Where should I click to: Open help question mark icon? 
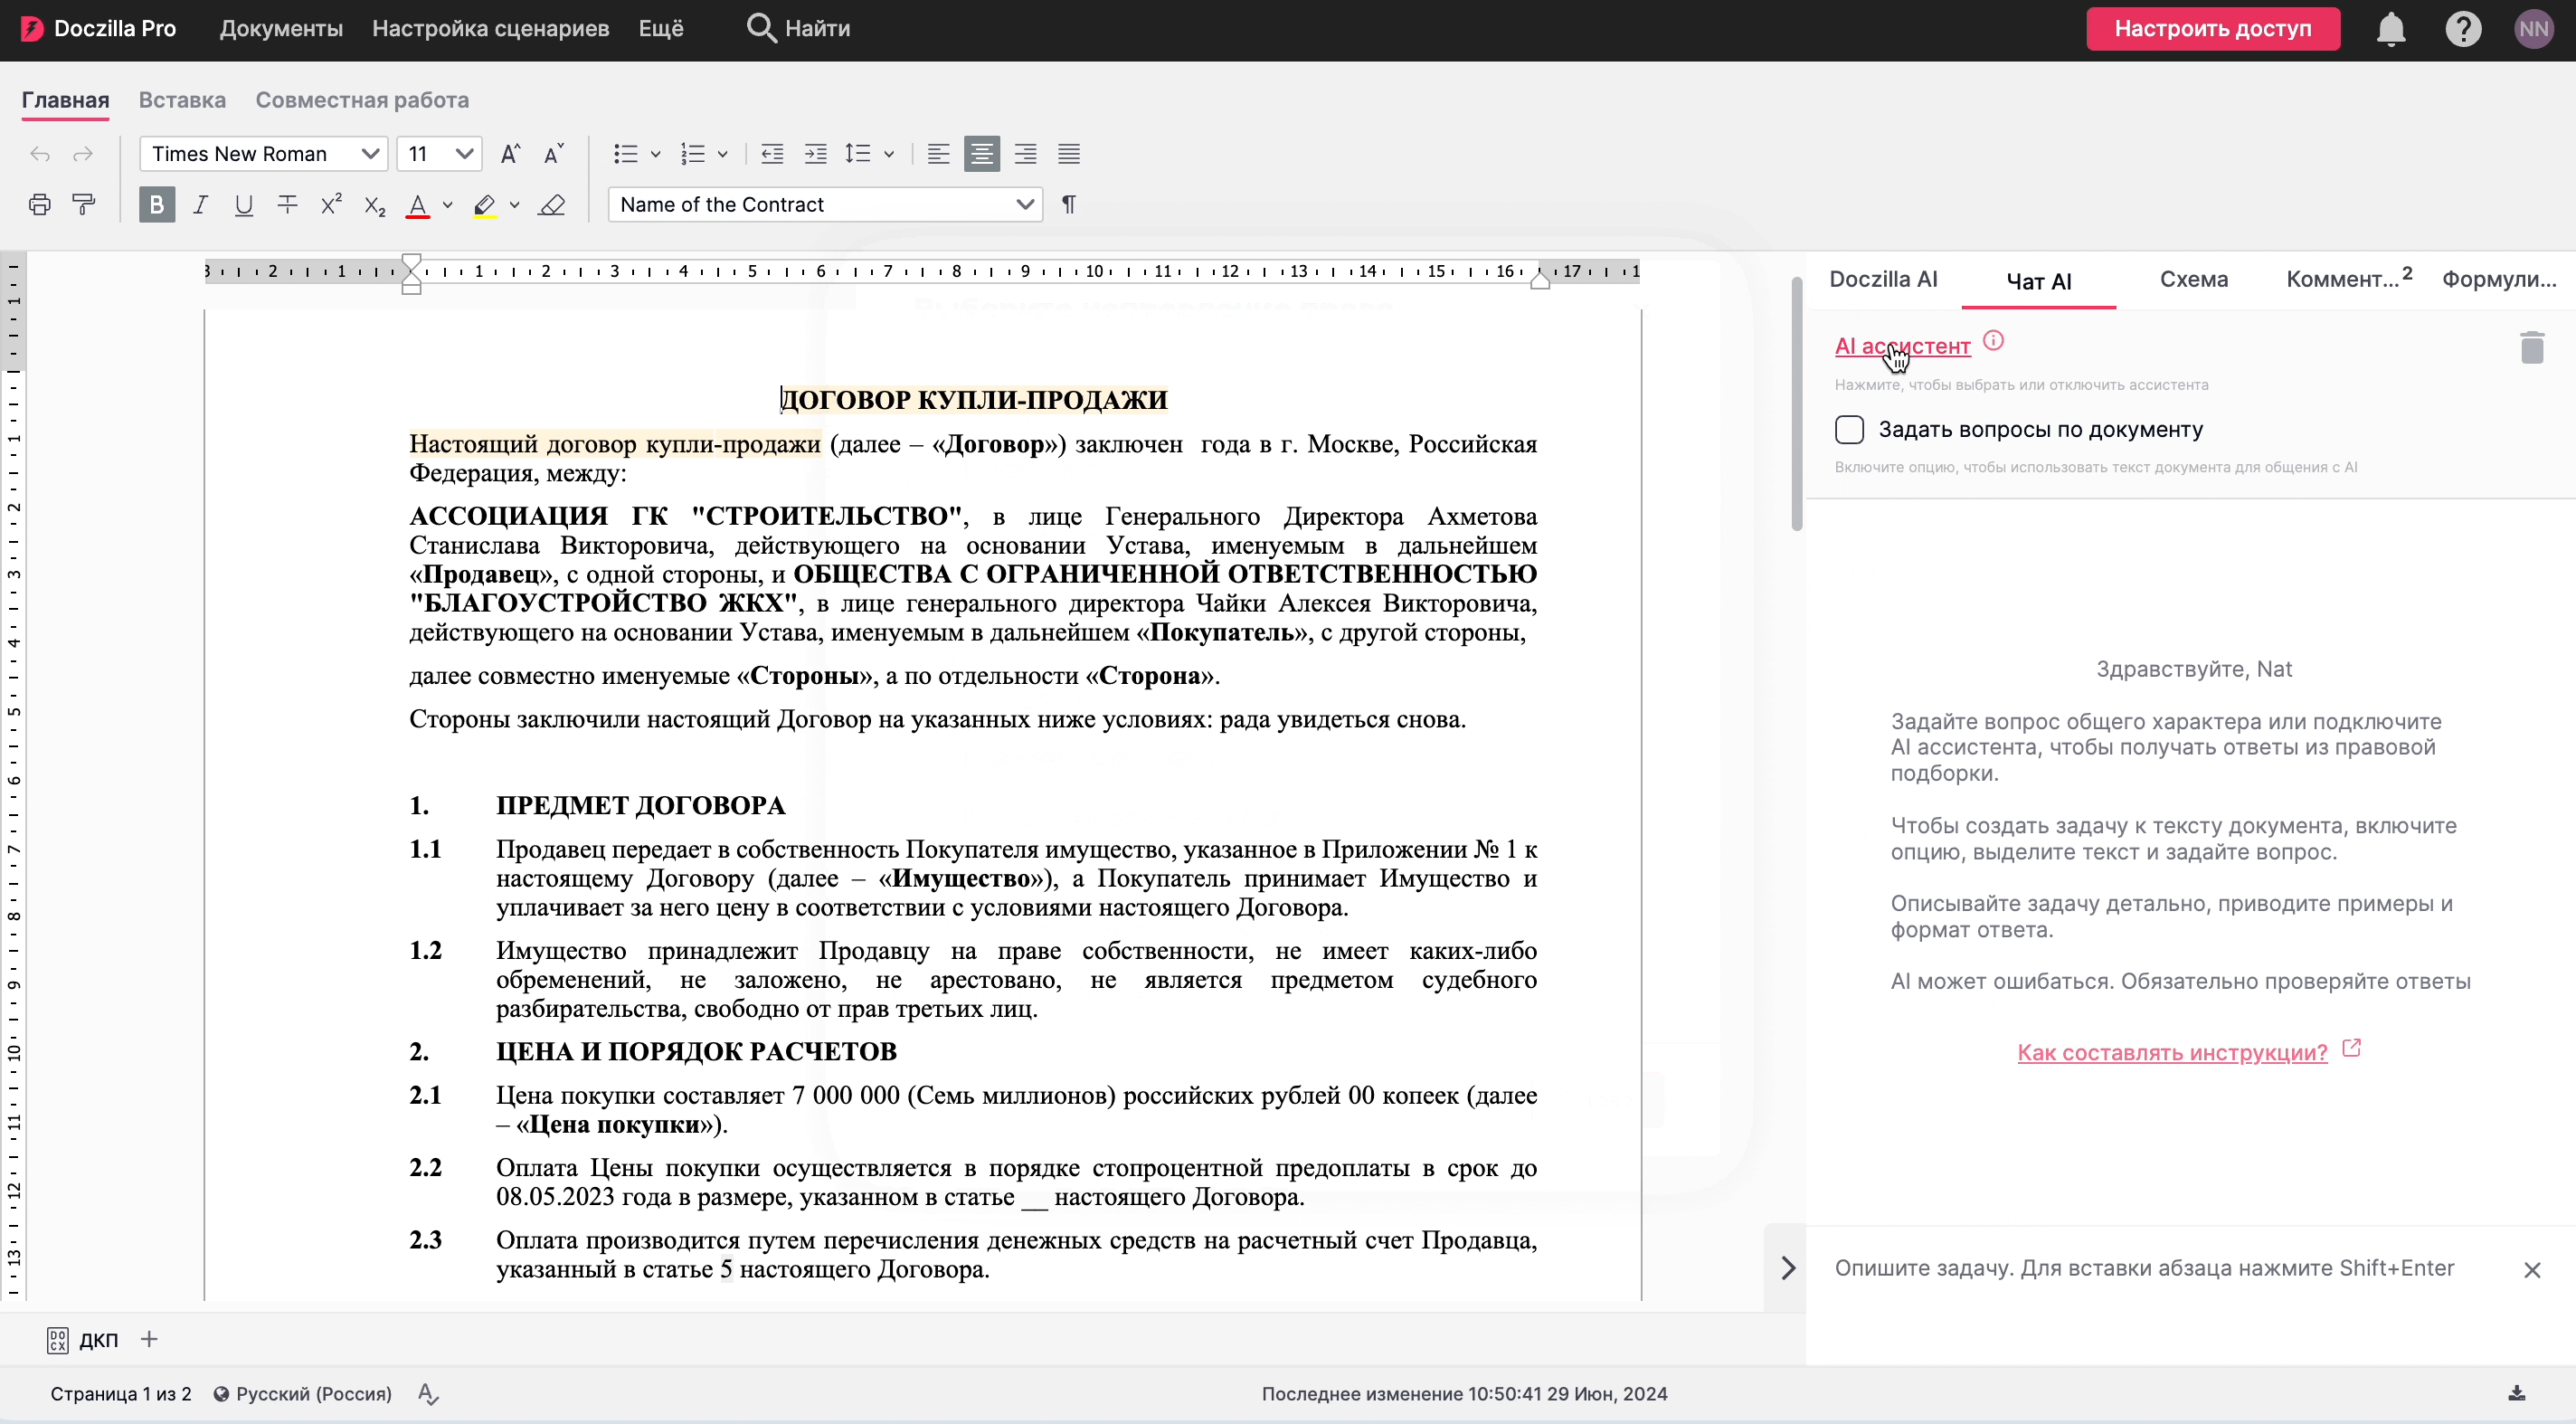click(2463, 29)
